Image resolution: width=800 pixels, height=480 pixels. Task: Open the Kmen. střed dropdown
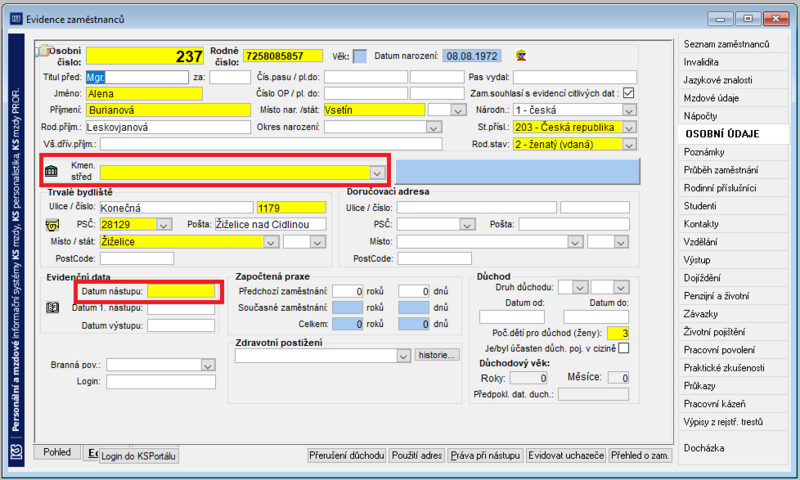tap(377, 173)
